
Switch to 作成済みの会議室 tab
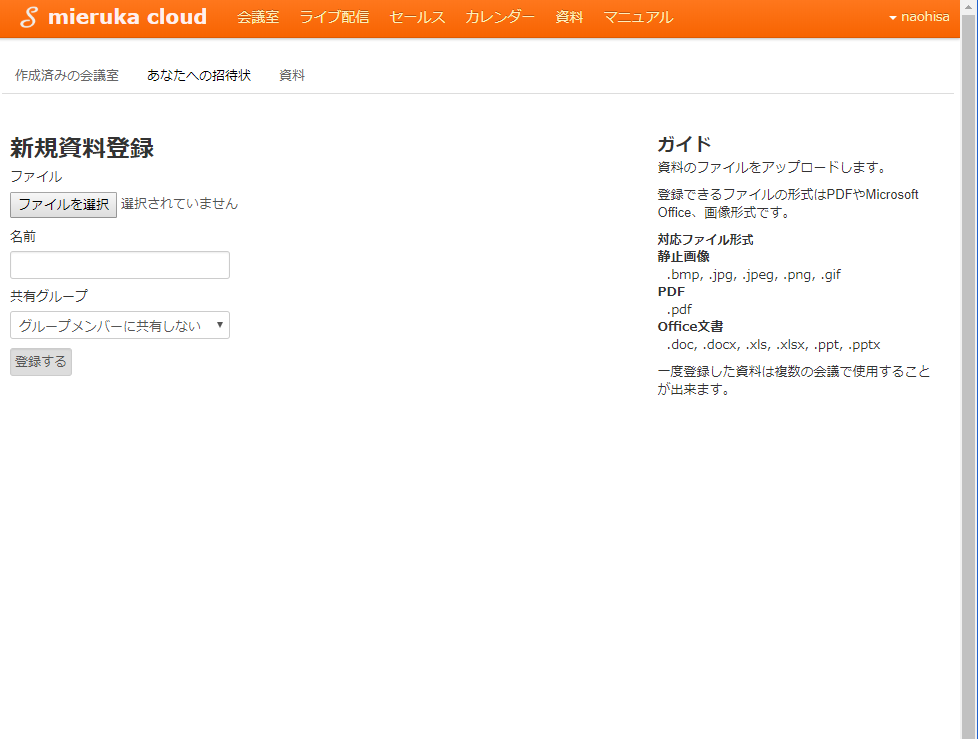(x=67, y=76)
